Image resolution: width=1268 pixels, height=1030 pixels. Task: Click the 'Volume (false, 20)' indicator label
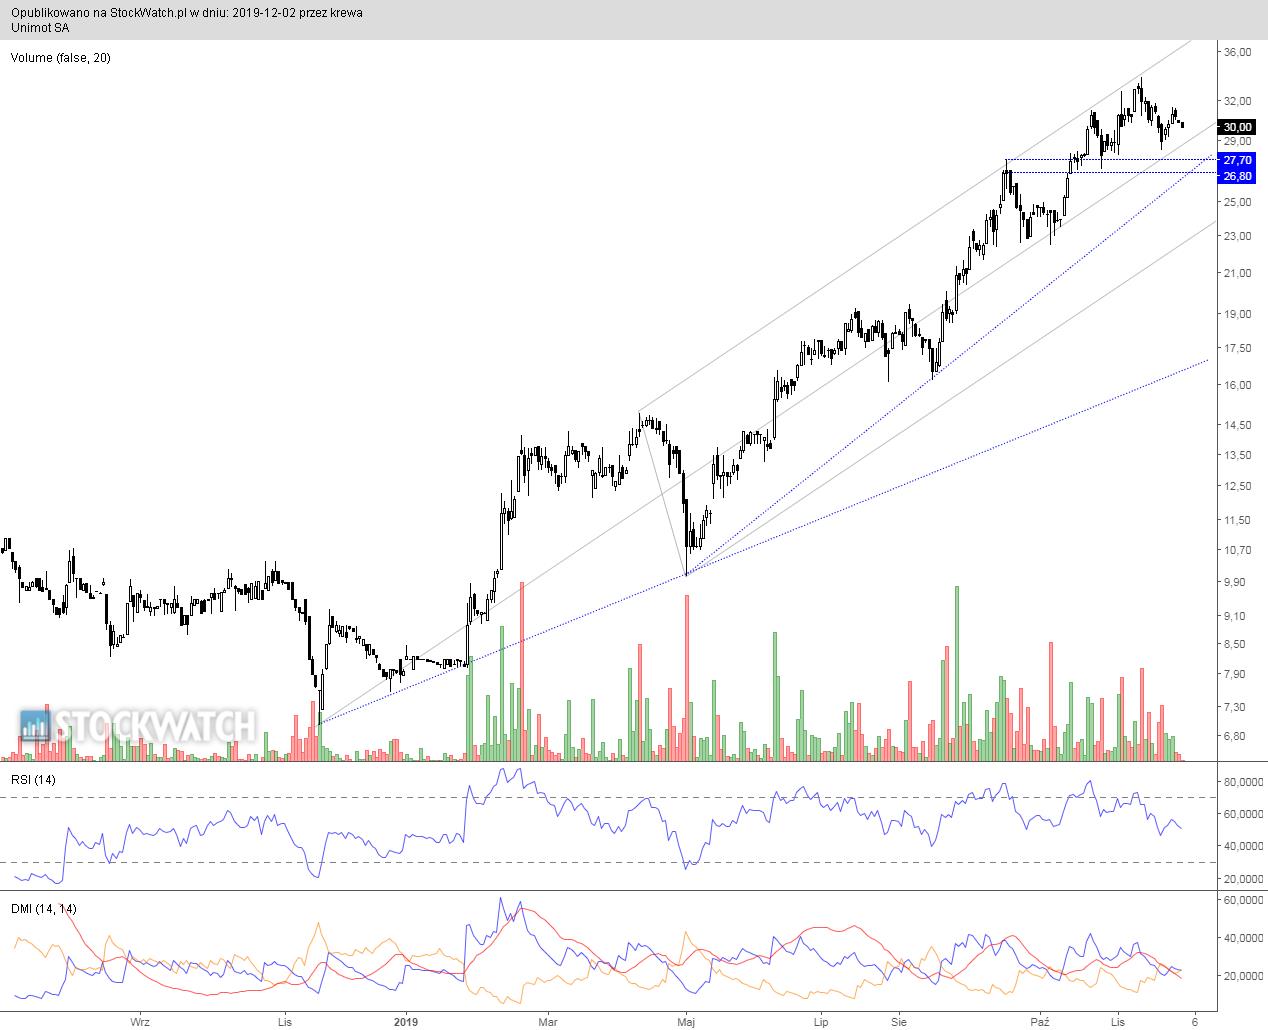point(60,58)
